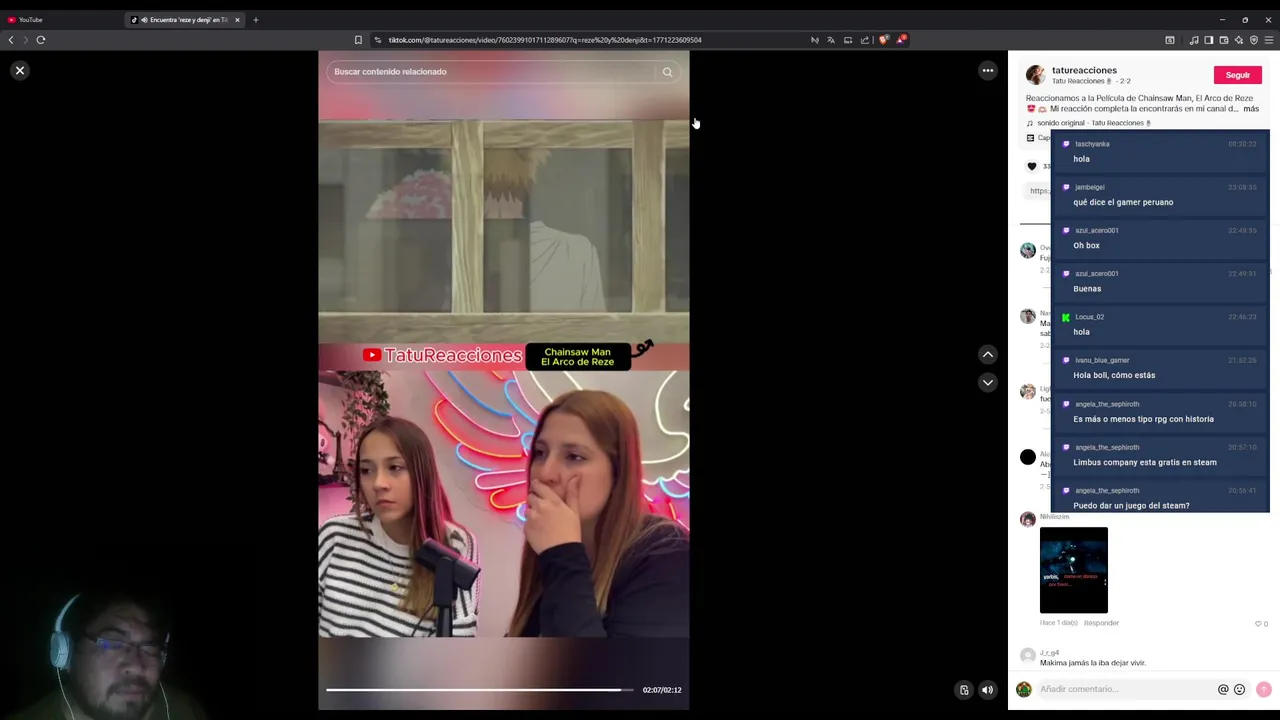Viewport: 1280px width, 720px height.
Task: Close the TikTok browser tab
Action: tap(237, 20)
